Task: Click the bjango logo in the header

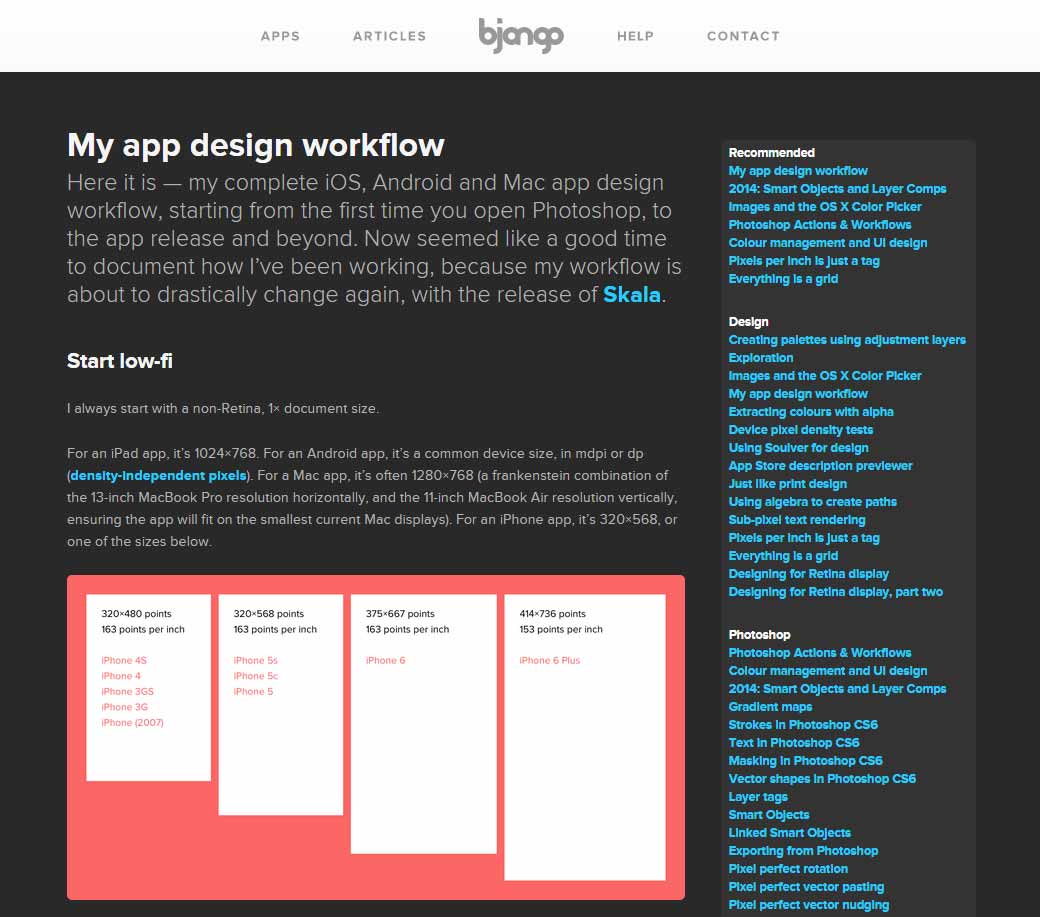Action: (521, 36)
